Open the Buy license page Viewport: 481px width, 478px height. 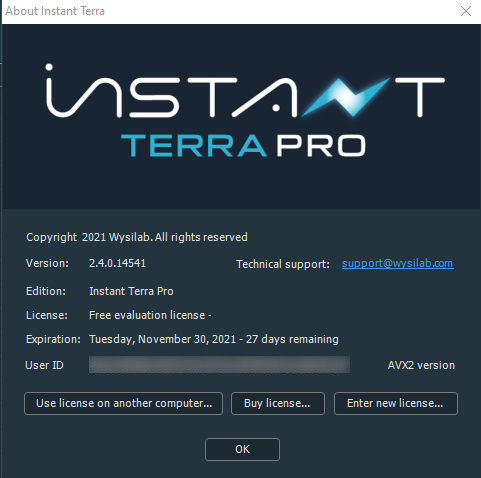[x=278, y=403]
